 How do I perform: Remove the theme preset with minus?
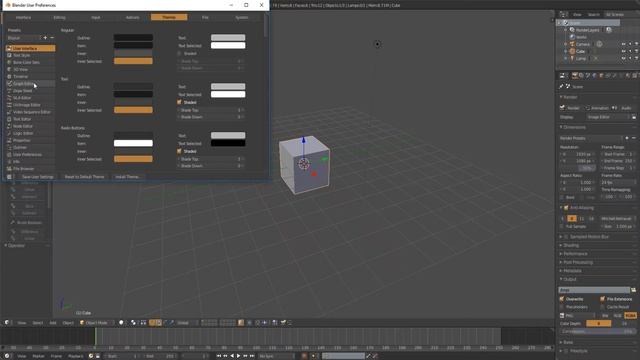(x=52, y=38)
